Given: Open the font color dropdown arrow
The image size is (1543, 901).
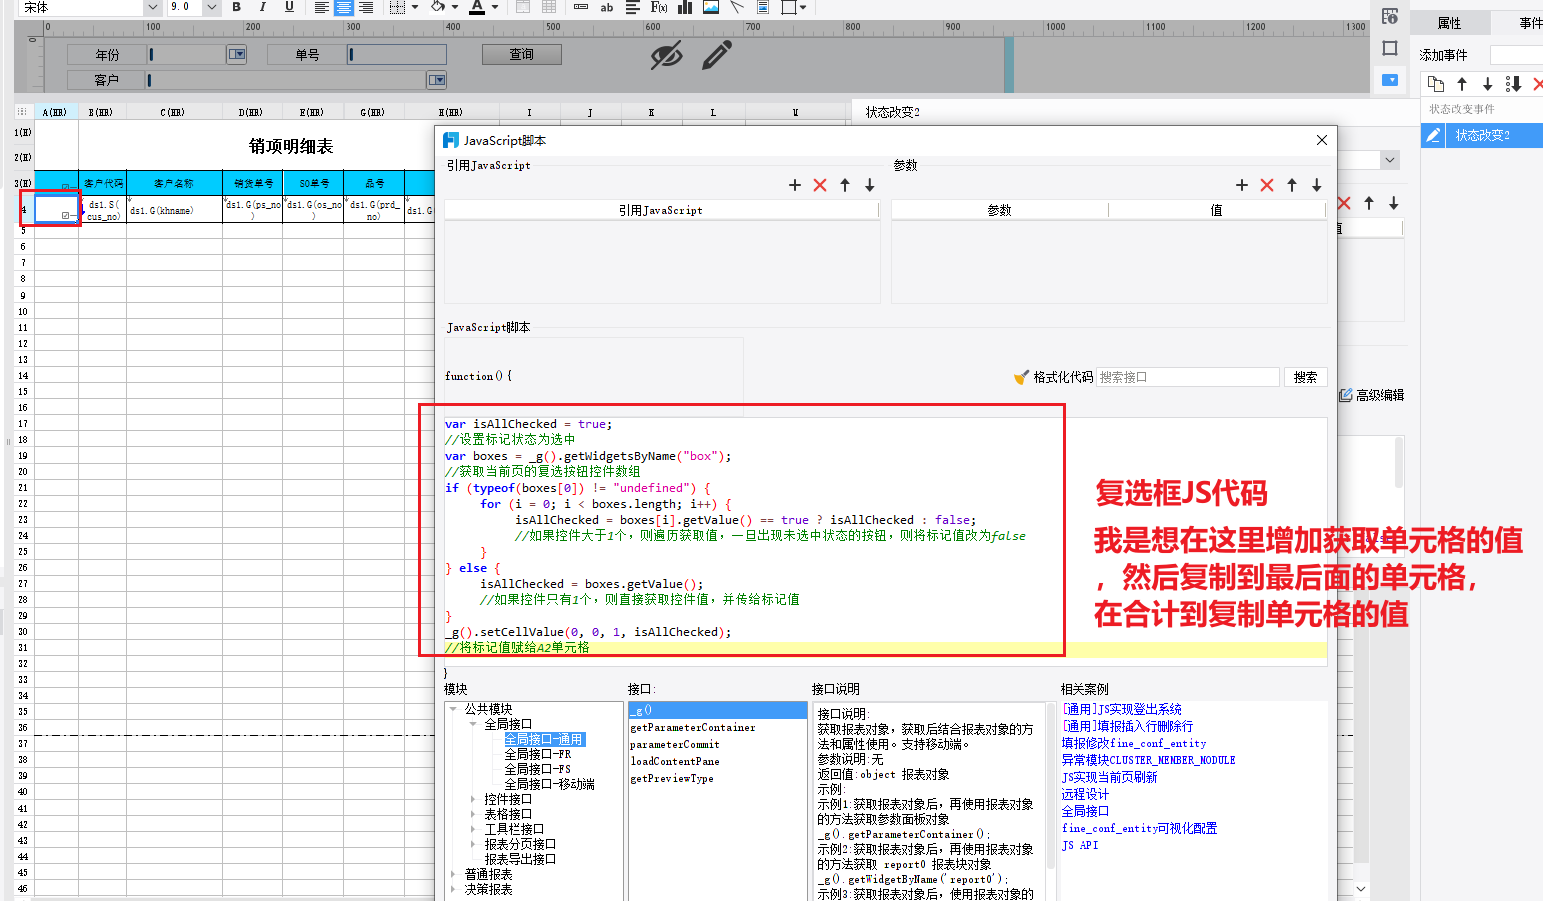Looking at the screenshot, I should (495, 7).
